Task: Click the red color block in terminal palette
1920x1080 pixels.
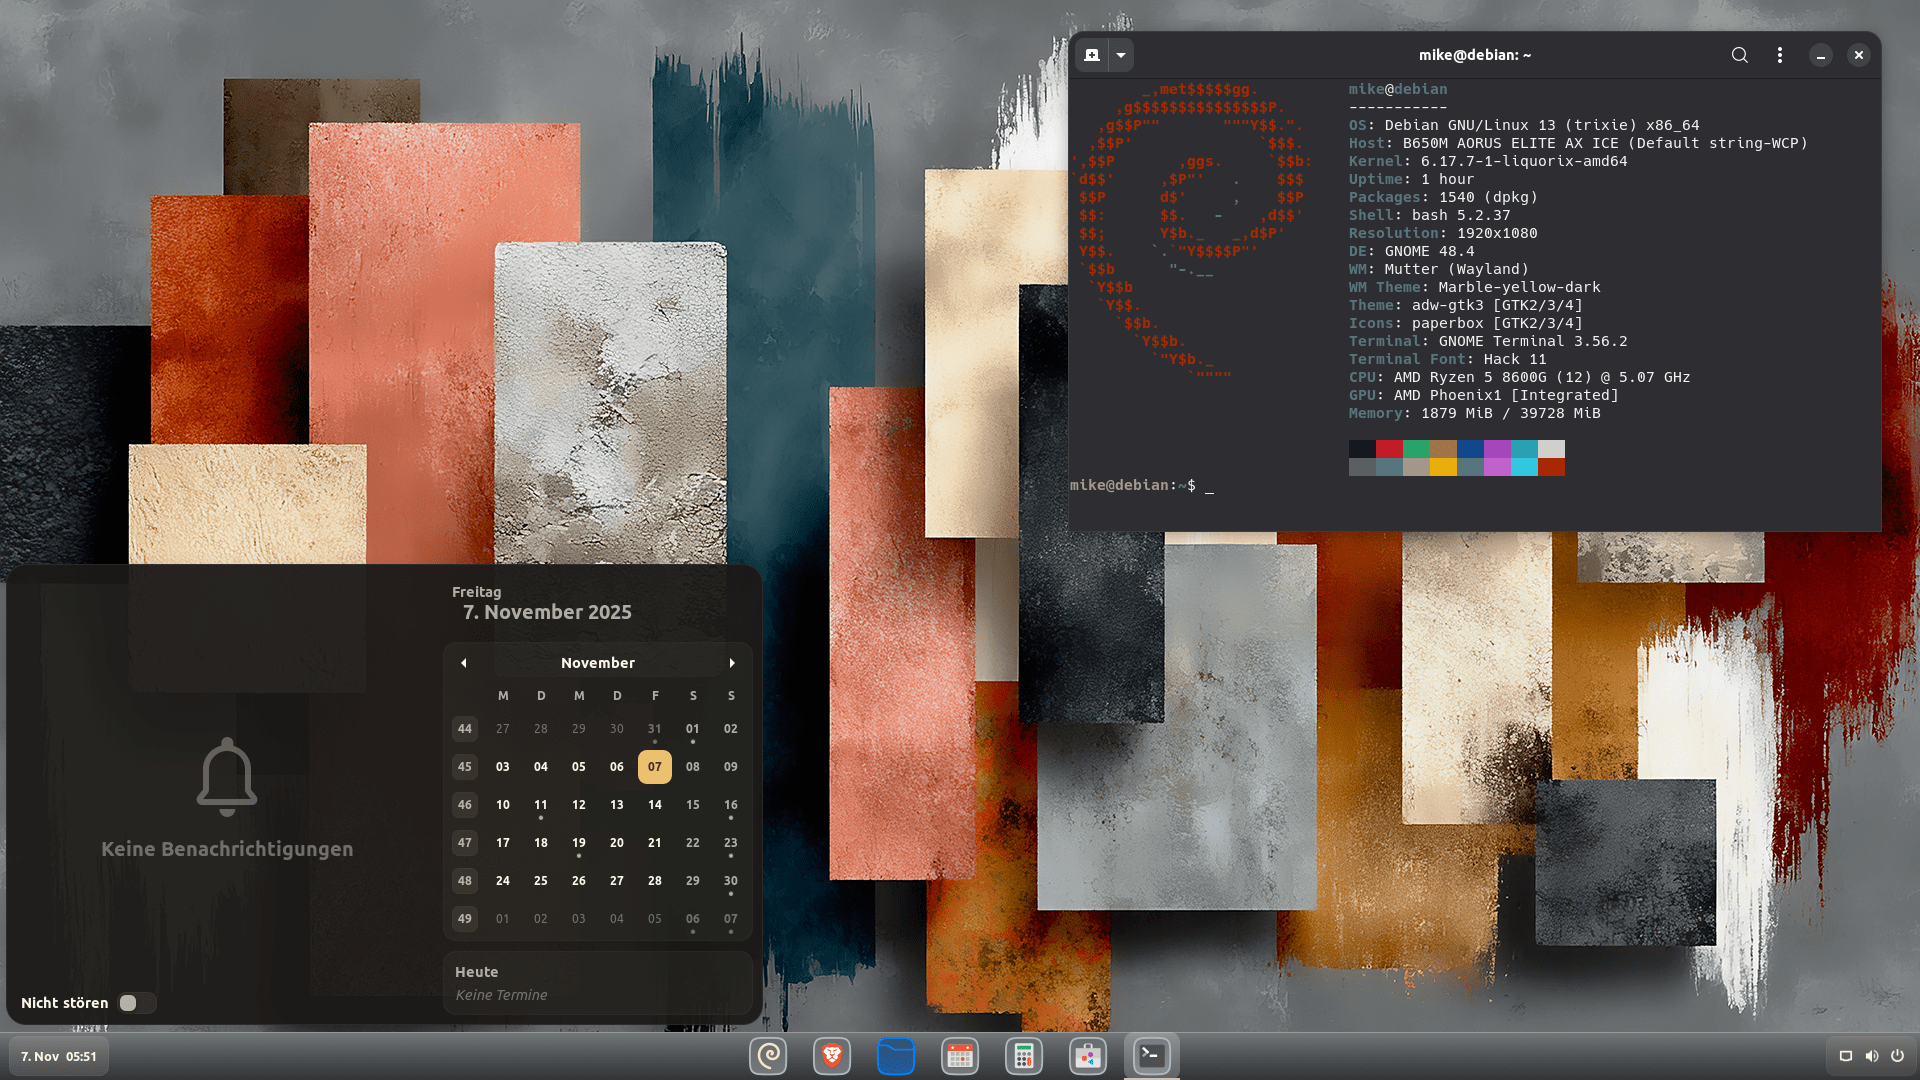Action: click(x=1388, y=449)
